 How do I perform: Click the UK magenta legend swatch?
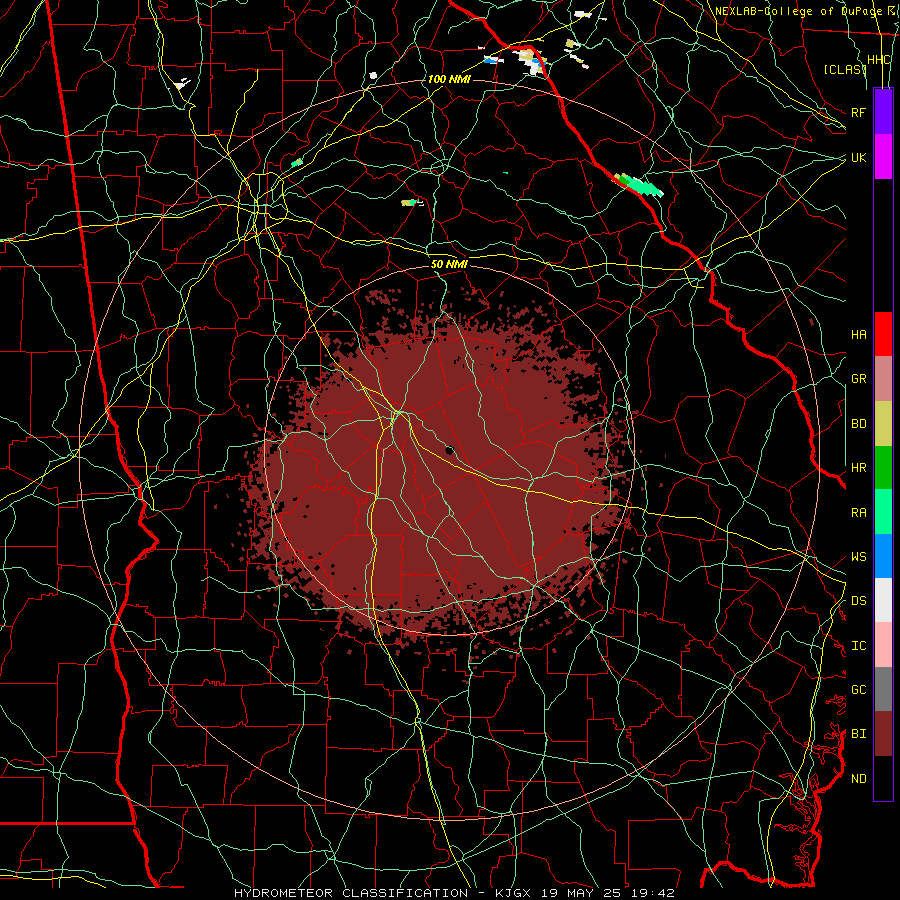[883, 157]
